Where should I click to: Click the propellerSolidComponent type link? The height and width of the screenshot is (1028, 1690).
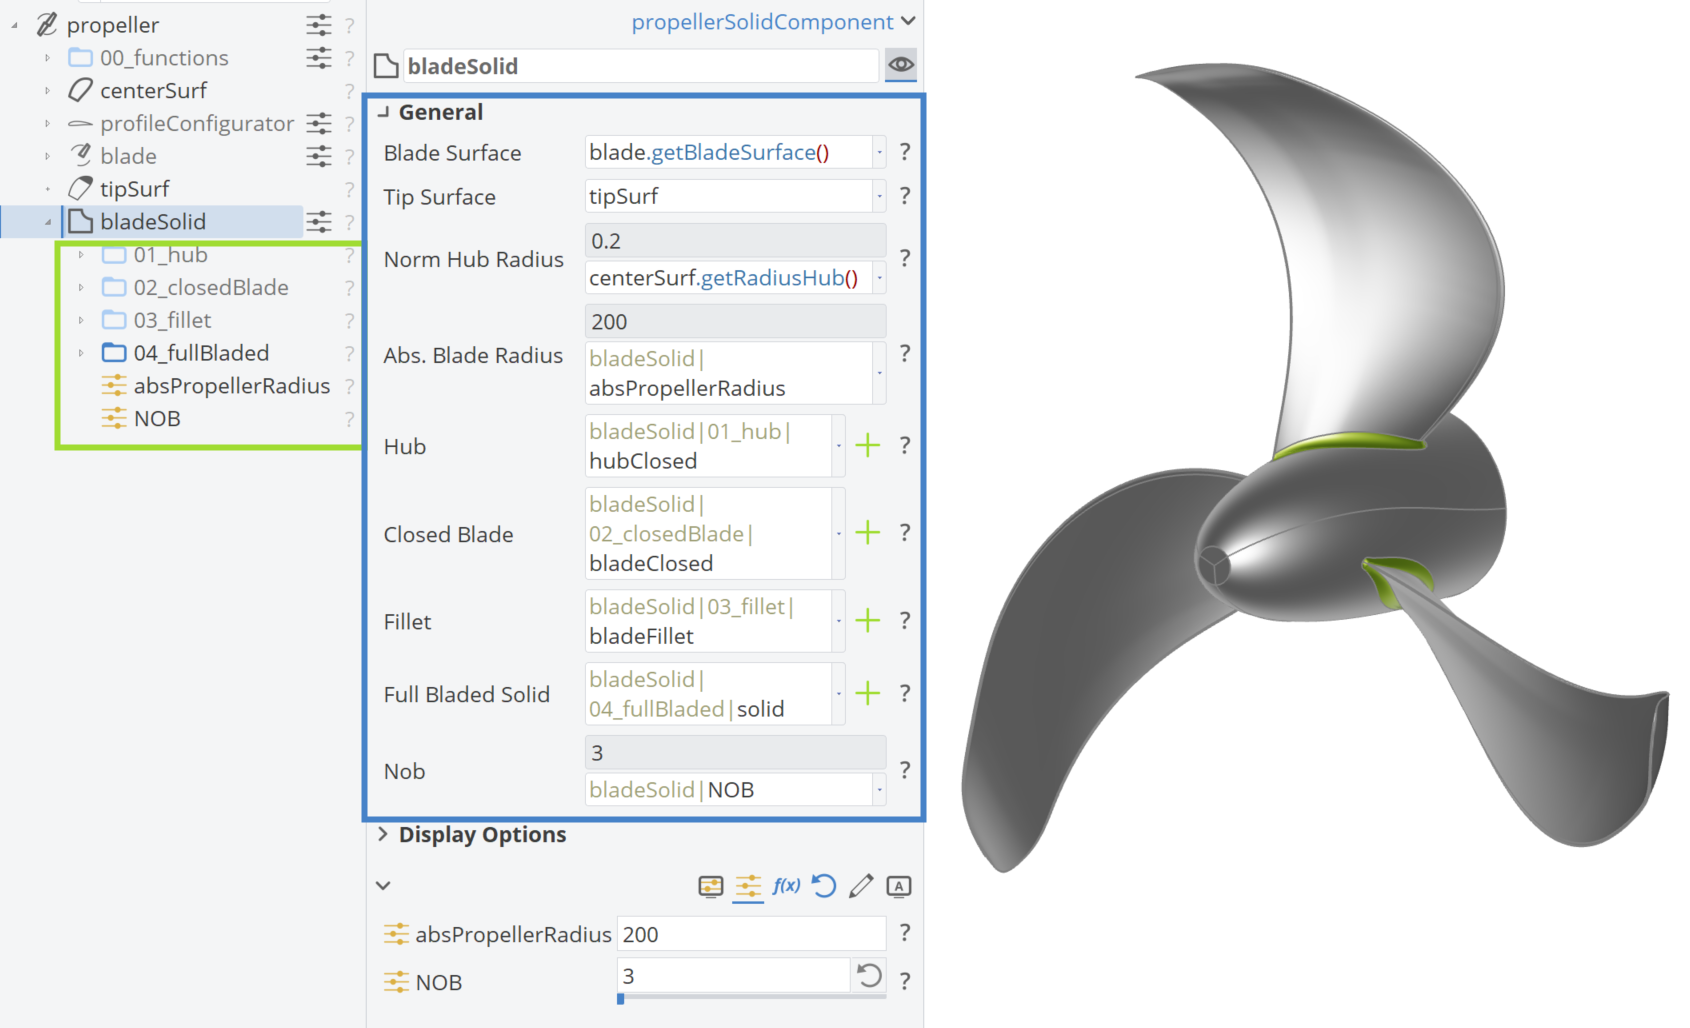coord(762,21)
